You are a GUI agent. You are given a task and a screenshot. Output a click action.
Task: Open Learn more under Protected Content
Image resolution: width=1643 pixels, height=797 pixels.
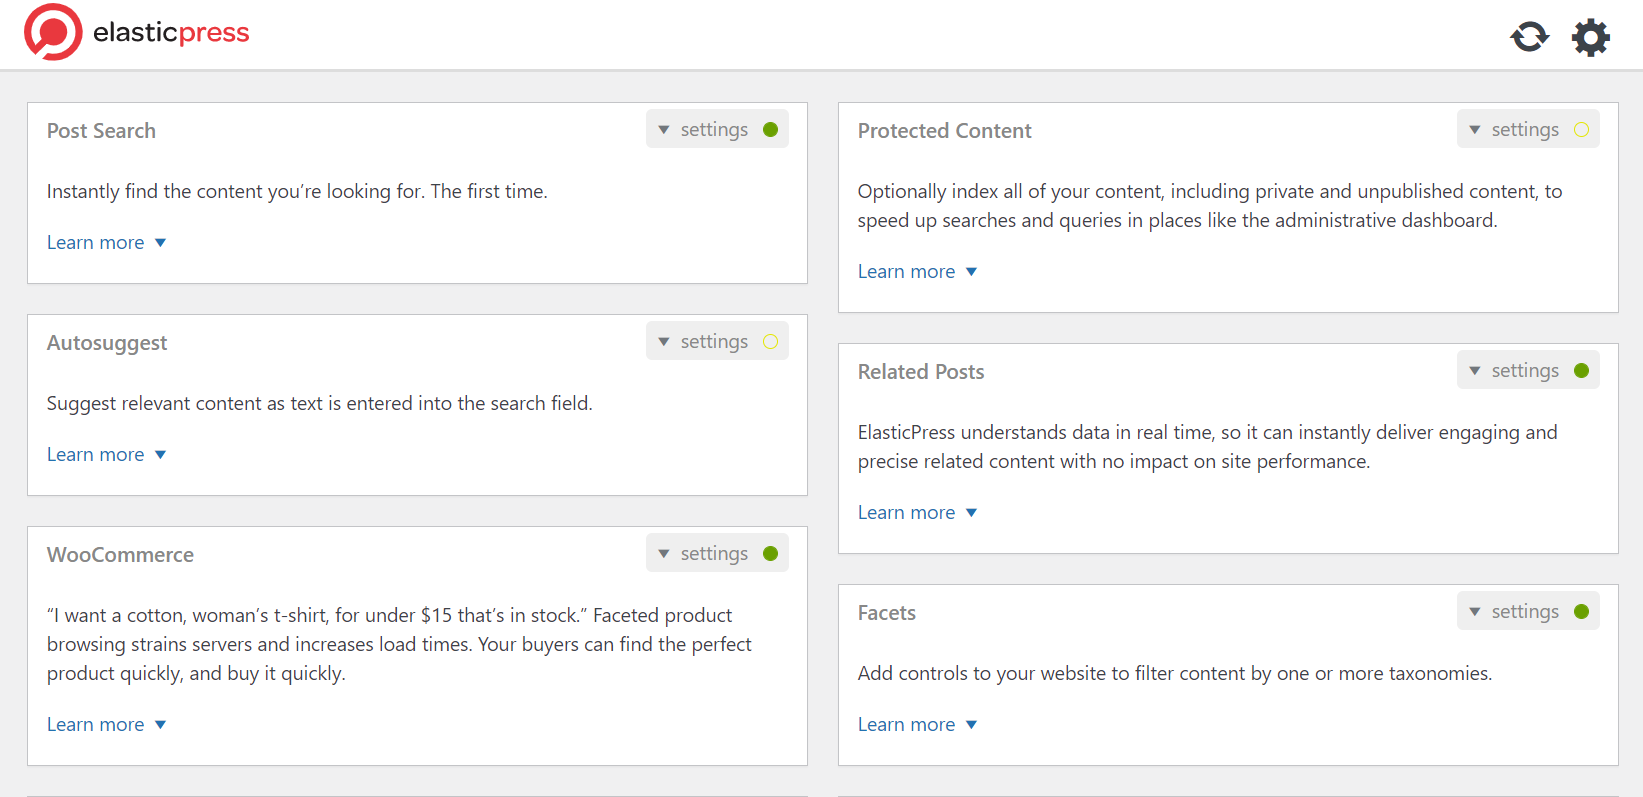click(x=917, y=271)
